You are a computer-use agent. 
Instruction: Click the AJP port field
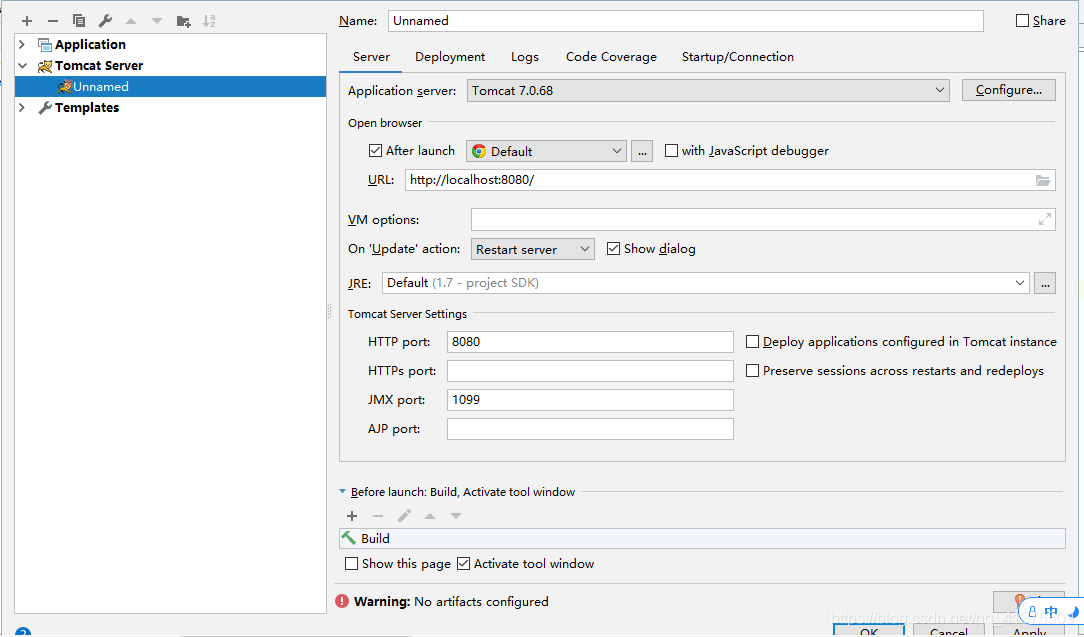(590, 429)
